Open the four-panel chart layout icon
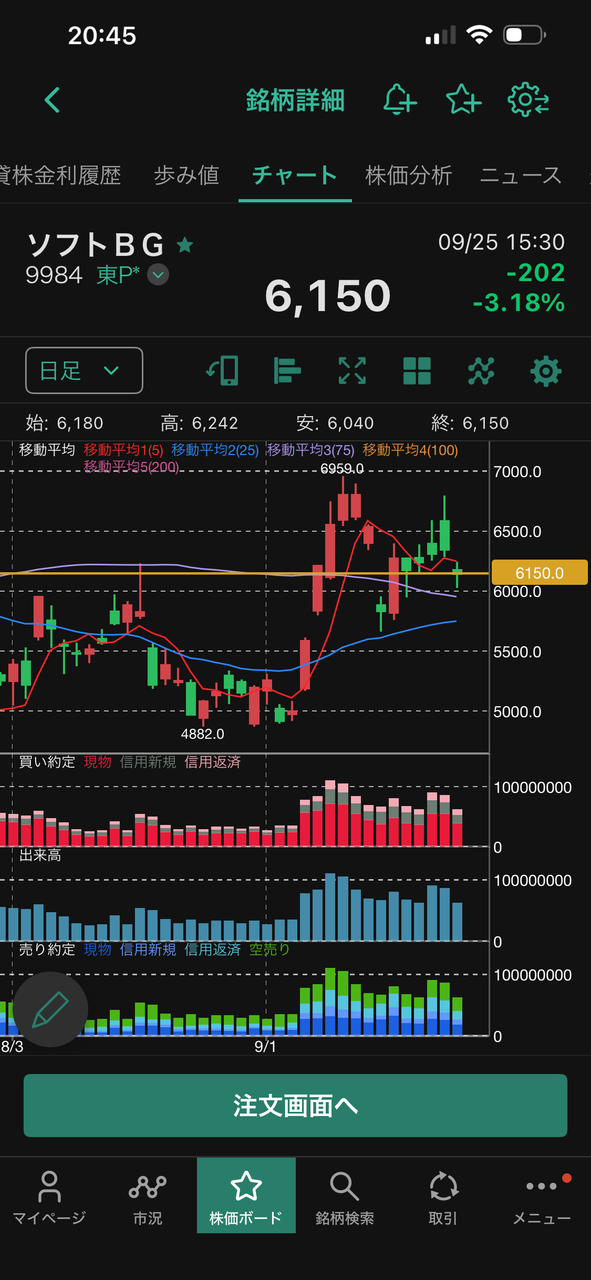The image size is (591, 1280). 417,371
